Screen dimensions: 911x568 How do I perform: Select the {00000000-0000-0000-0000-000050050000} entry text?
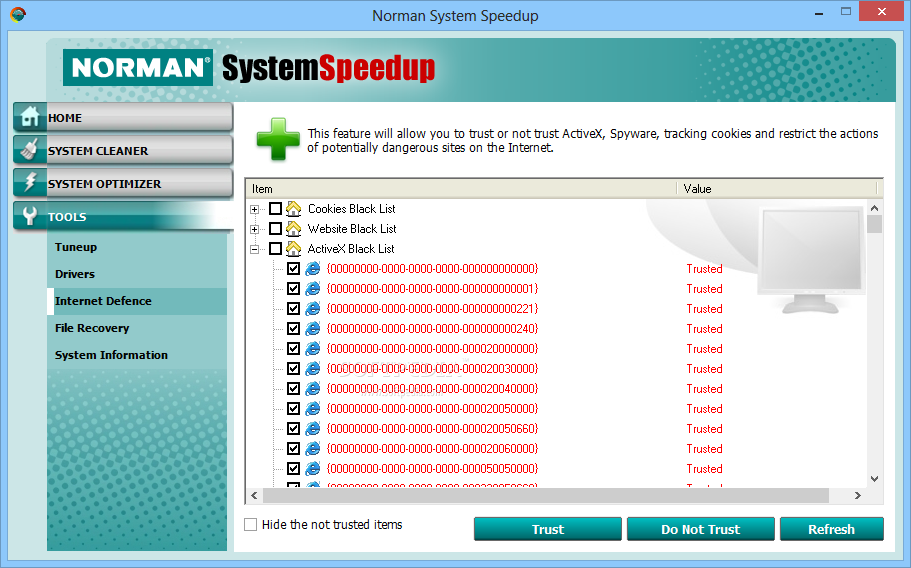click(432, 468)
